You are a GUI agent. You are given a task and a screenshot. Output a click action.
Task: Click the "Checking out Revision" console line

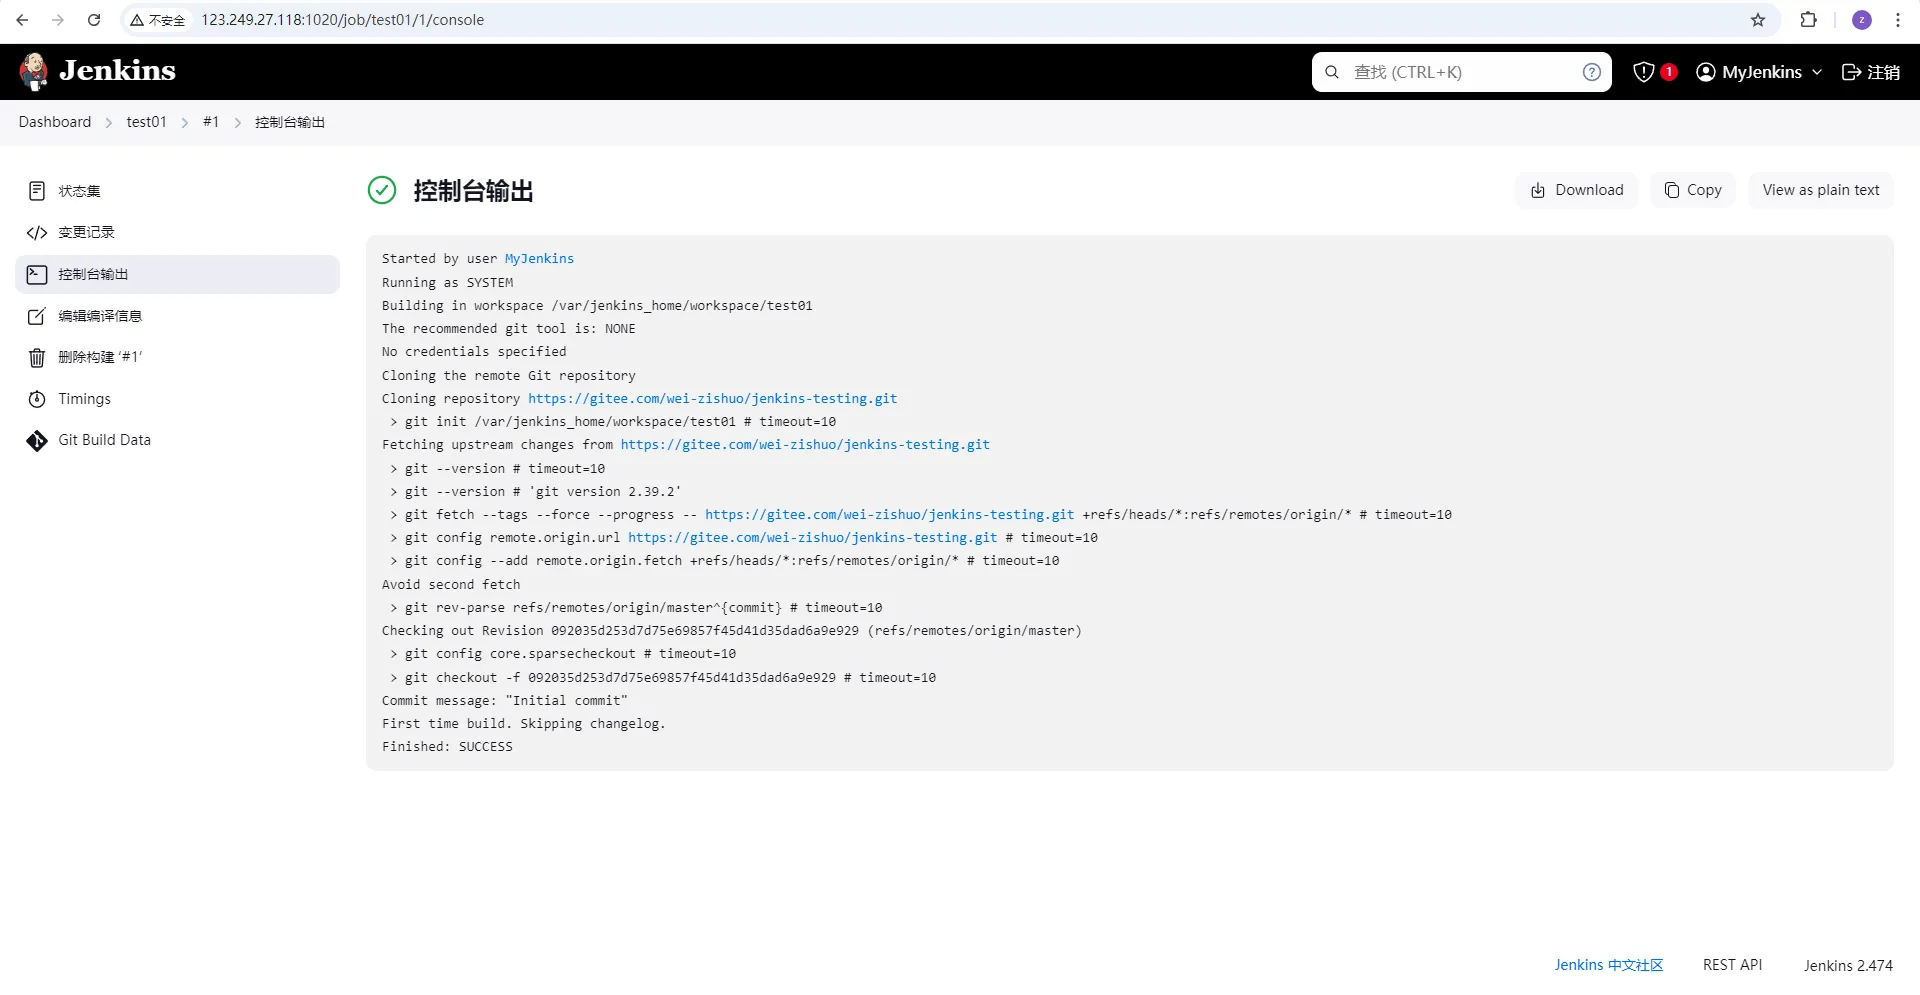click(x=732, y=631)
